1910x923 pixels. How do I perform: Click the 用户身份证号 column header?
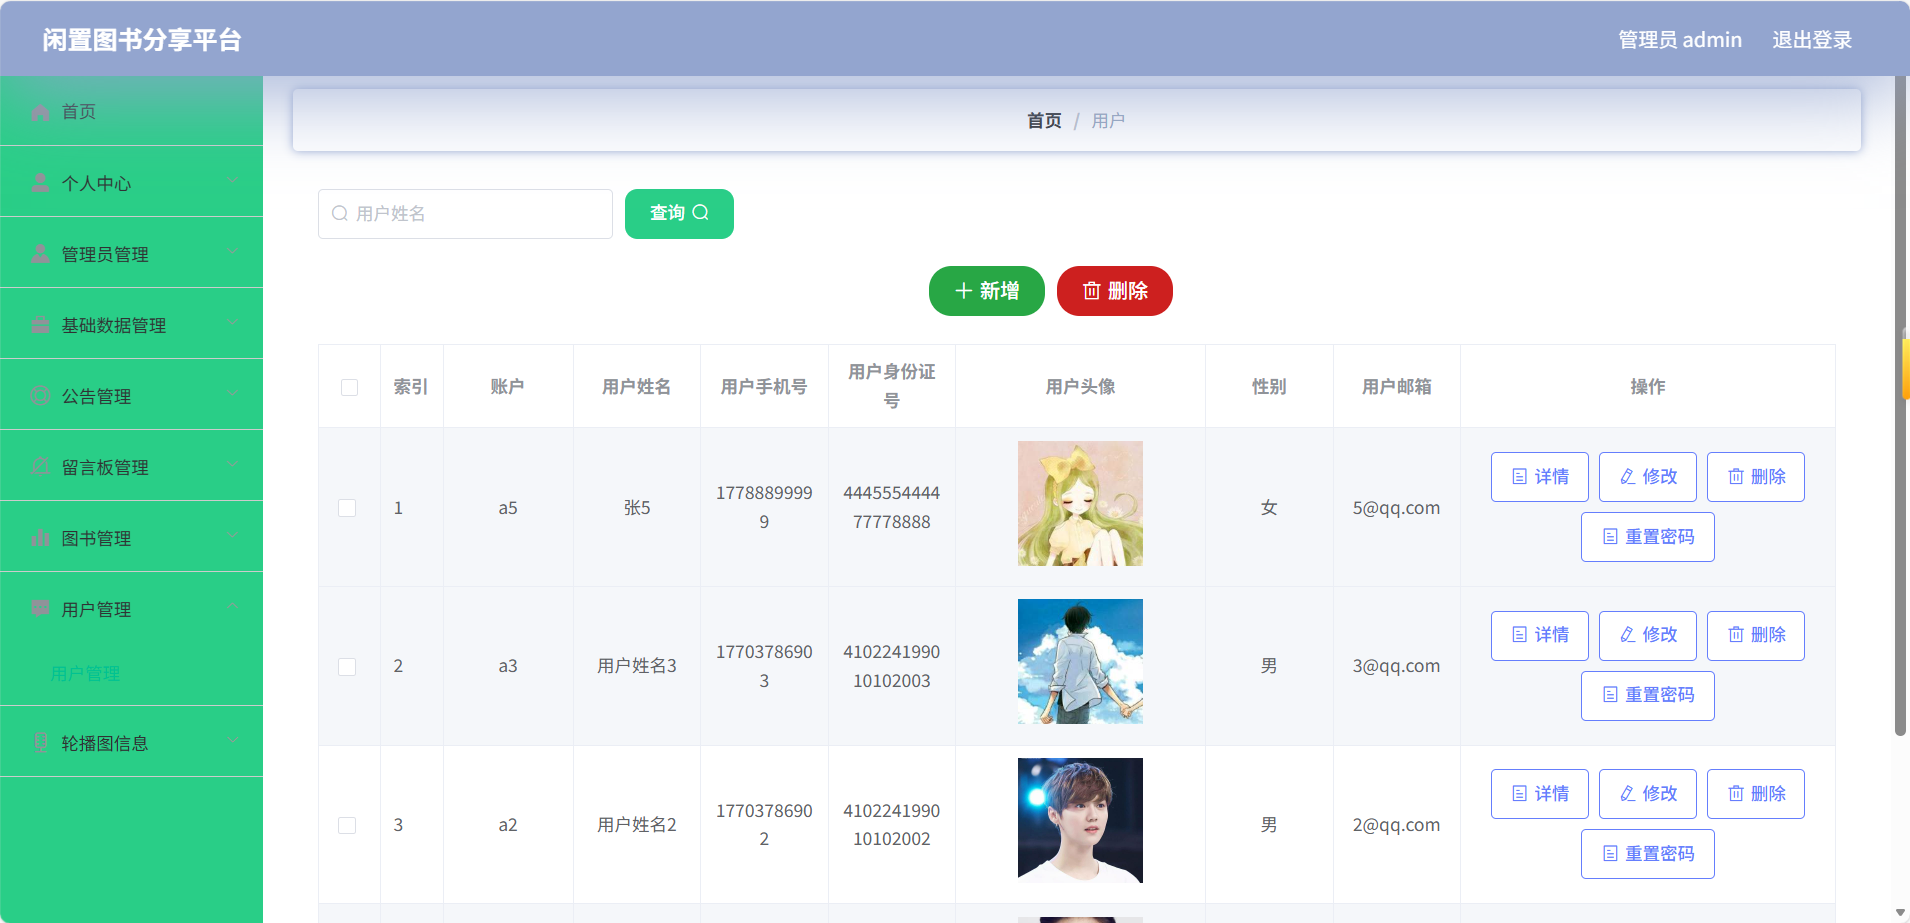point(892,386)
